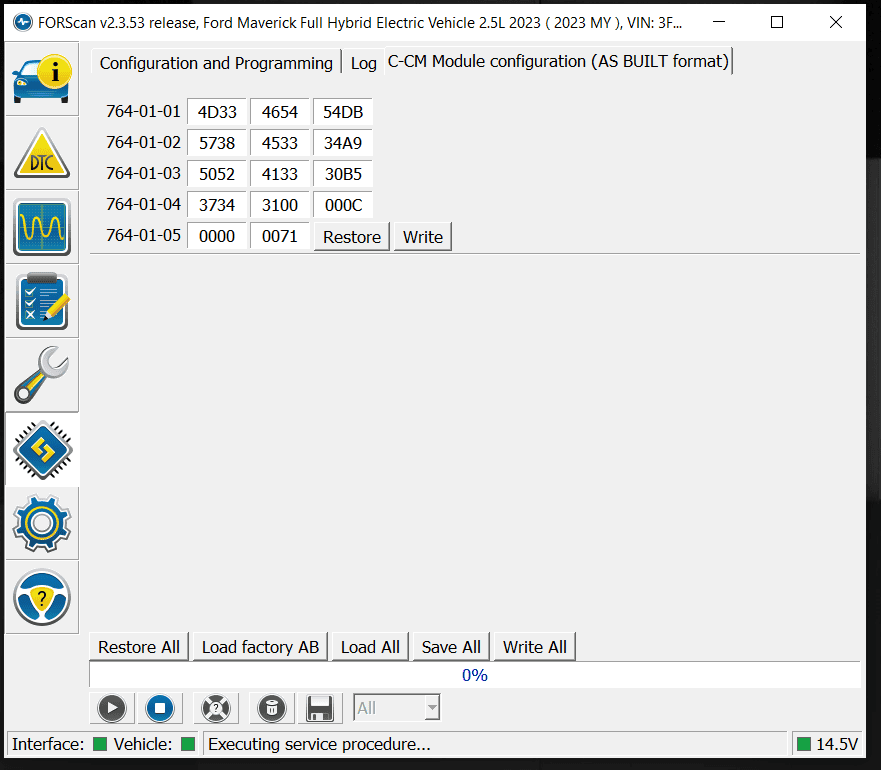Click the Load All button
Screen dimensions: 881x770
[x=370, y=647]
